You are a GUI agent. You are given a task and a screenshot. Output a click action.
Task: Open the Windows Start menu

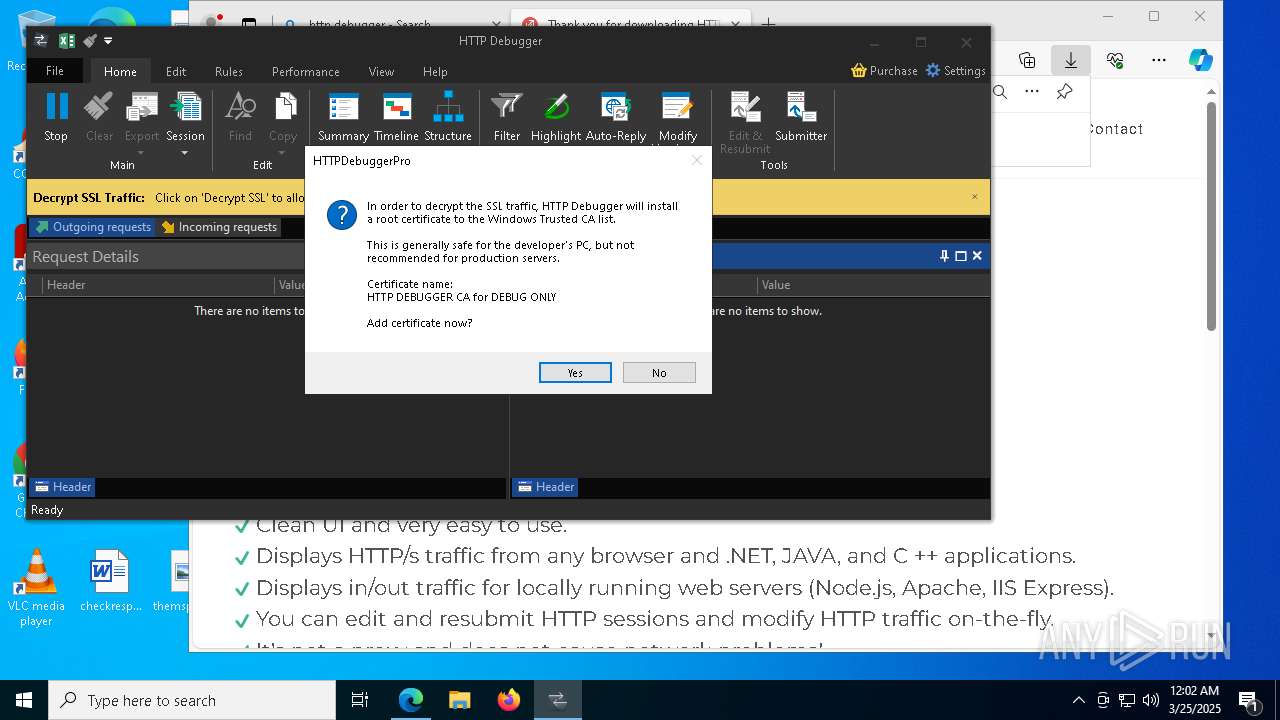[24, 700]
